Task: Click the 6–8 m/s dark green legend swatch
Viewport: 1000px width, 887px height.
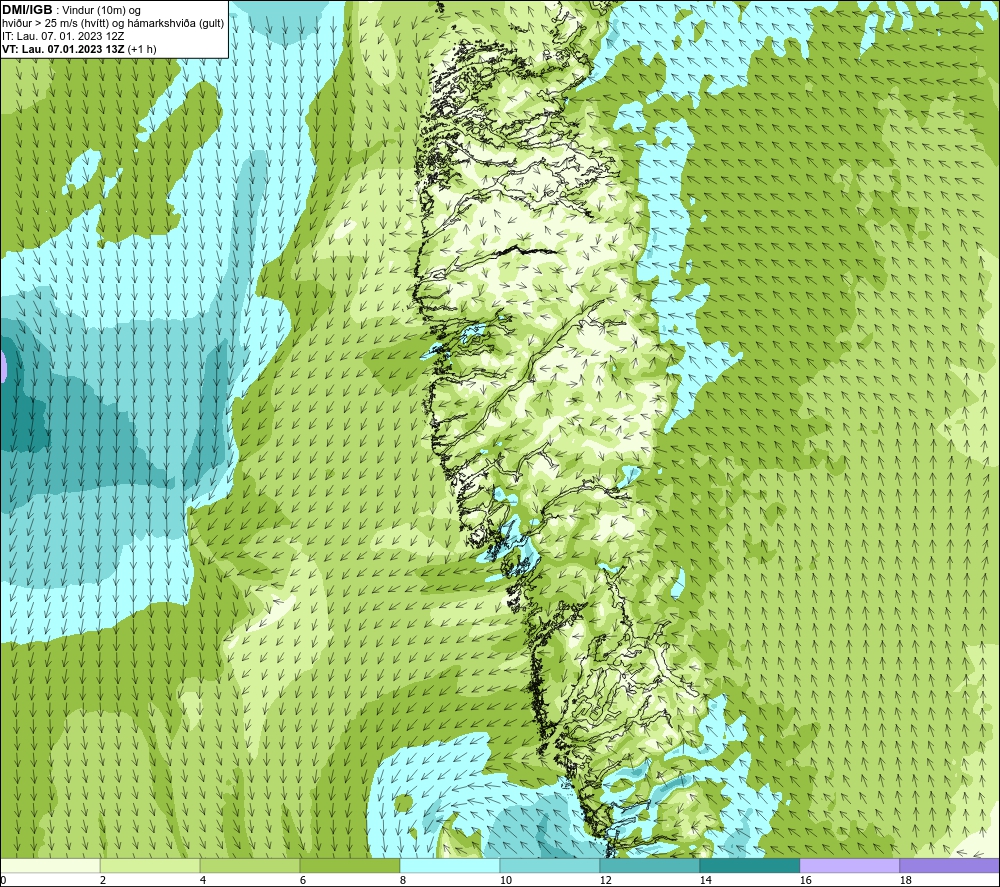Action: 349,865
